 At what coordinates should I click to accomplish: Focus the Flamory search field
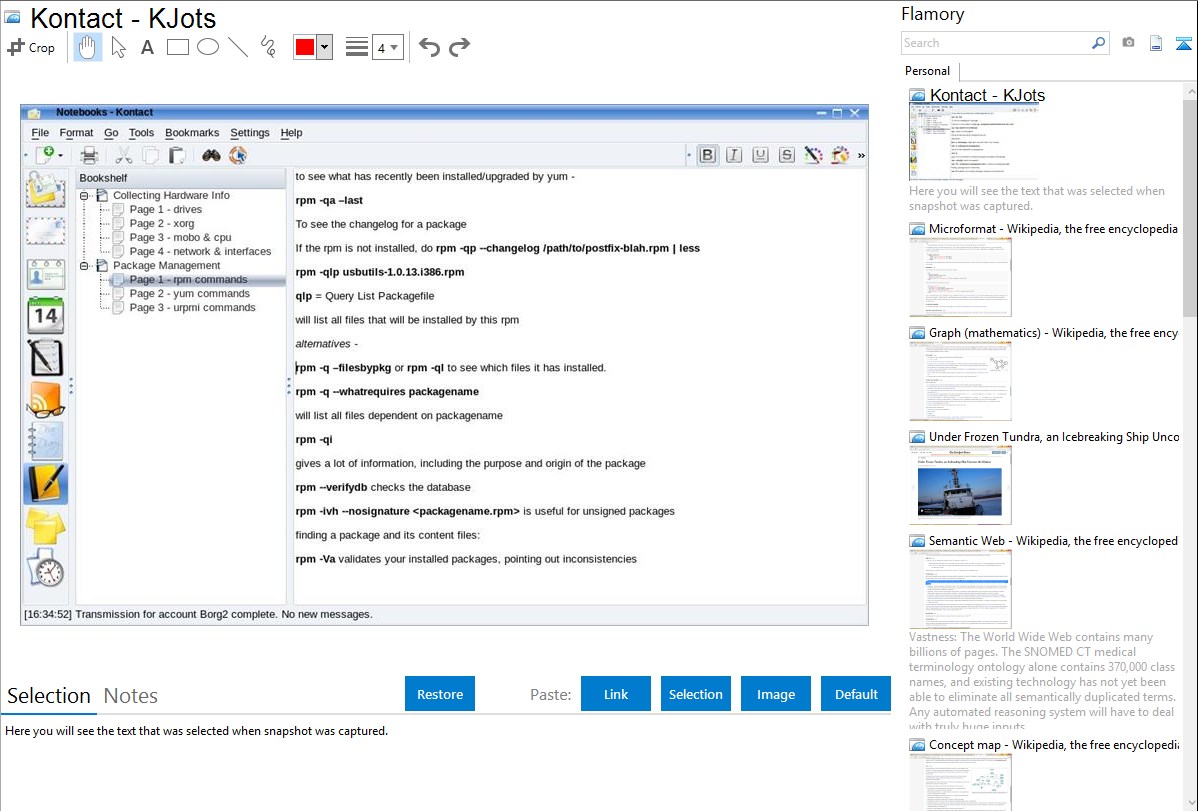pyautogui.click(x=995, y=43)
